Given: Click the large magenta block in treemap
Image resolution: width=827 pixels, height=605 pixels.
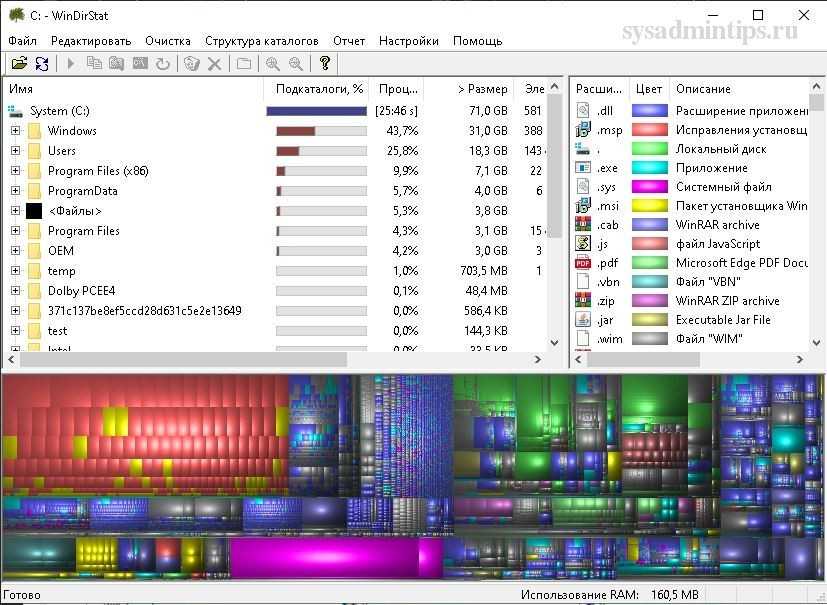Looking at the screenshot, I should 325,558.
